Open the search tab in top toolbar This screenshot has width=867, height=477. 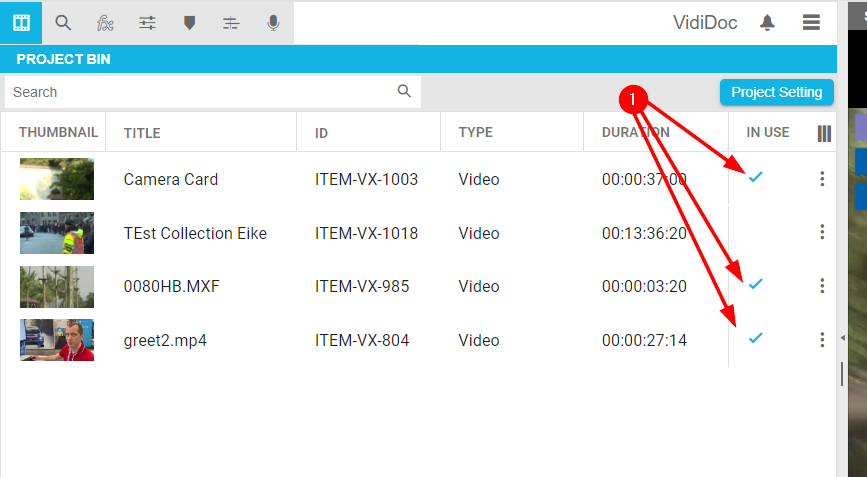(63, 22)
